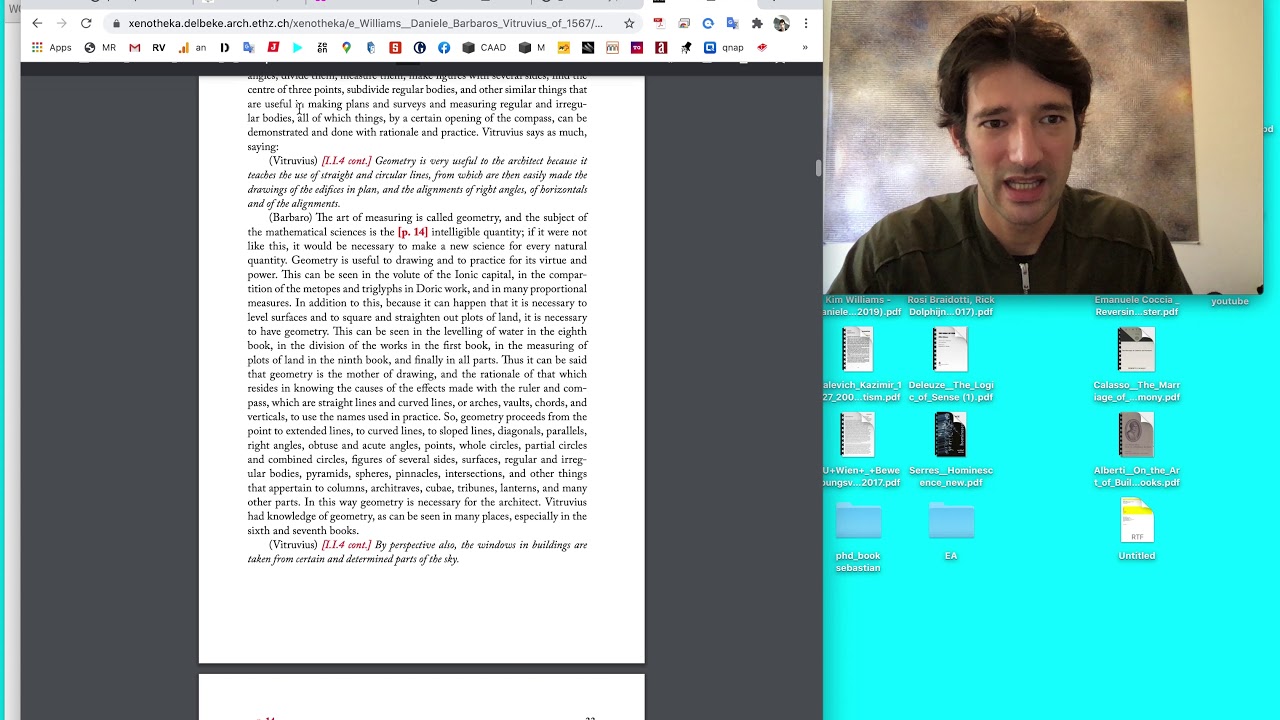1280x720 pixels.
Task: Open the MR bookmark
Action: click(100, 47)
